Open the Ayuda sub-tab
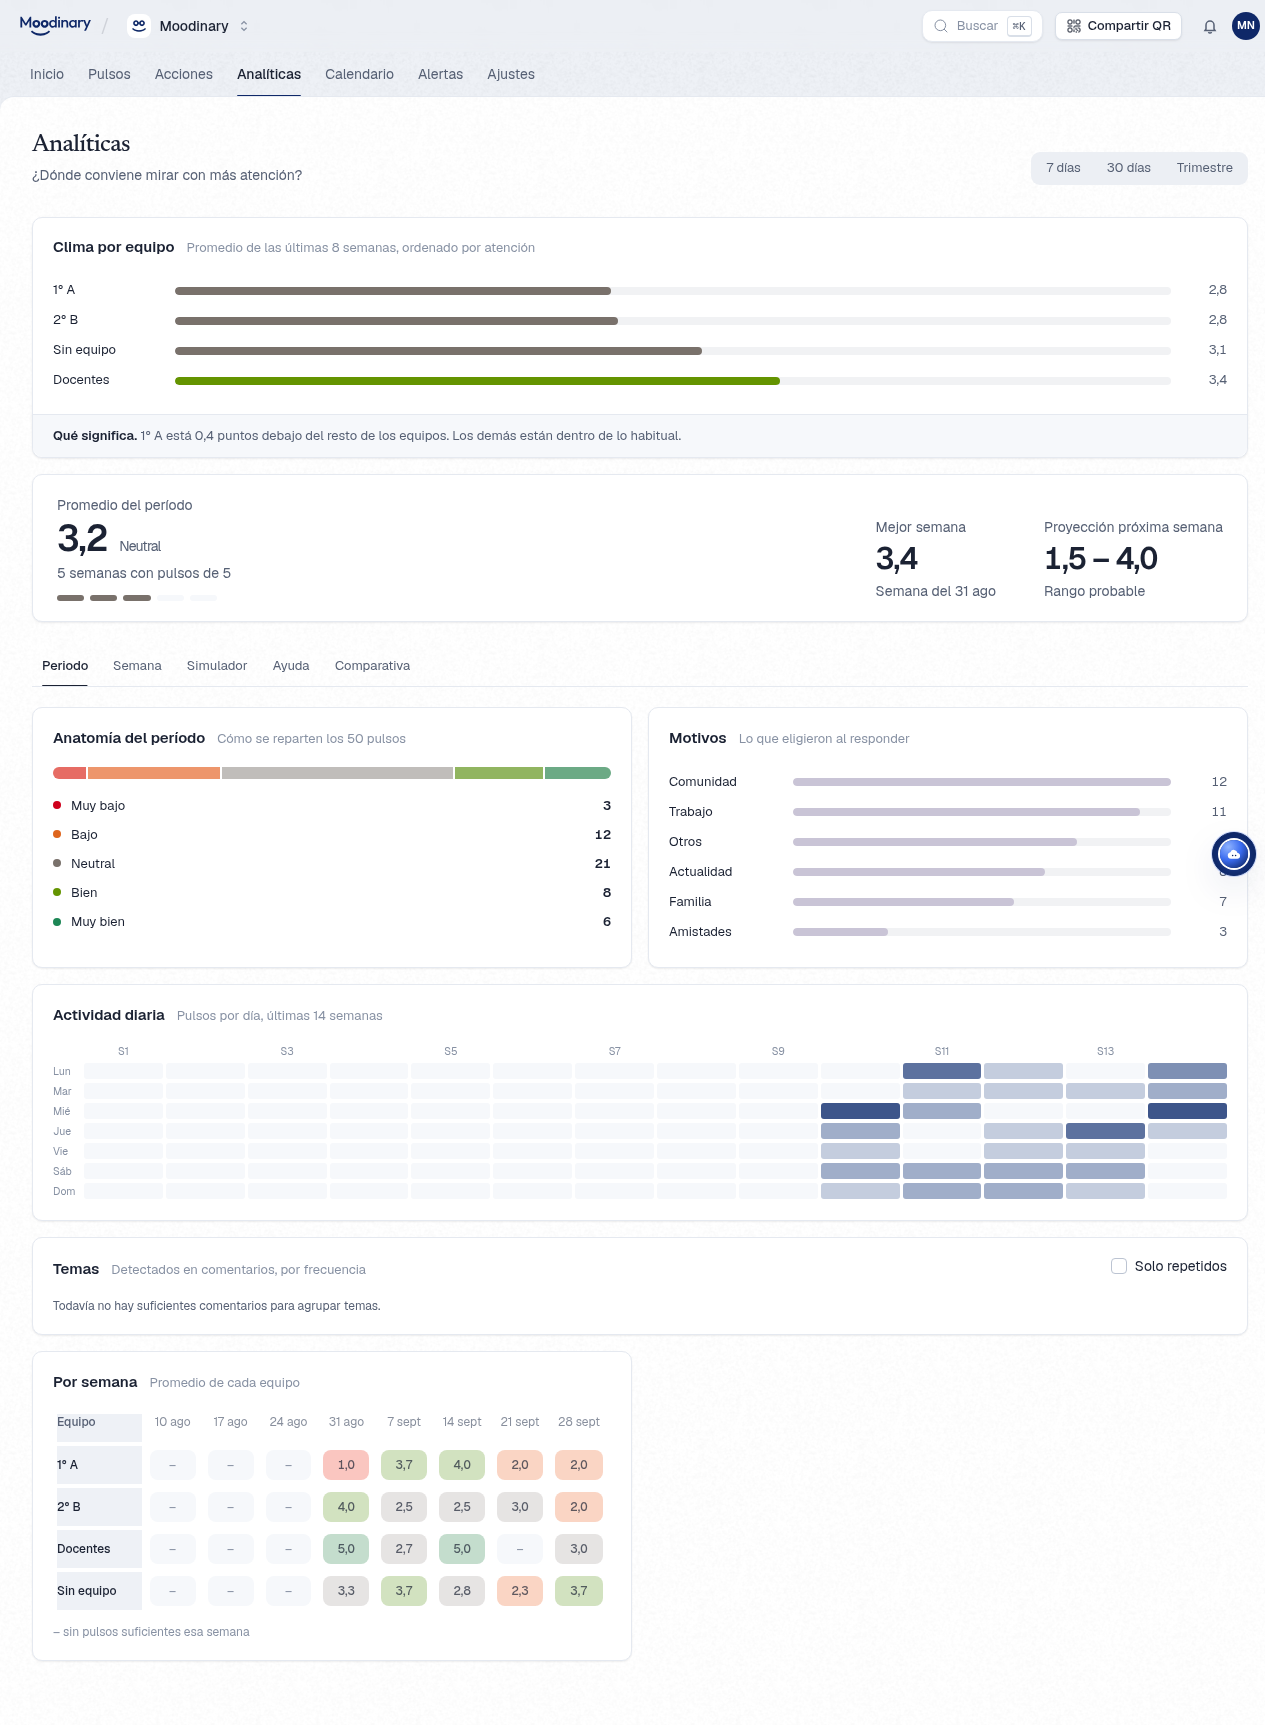This screenshot has height=1725, width=1265. click(291, 666)
